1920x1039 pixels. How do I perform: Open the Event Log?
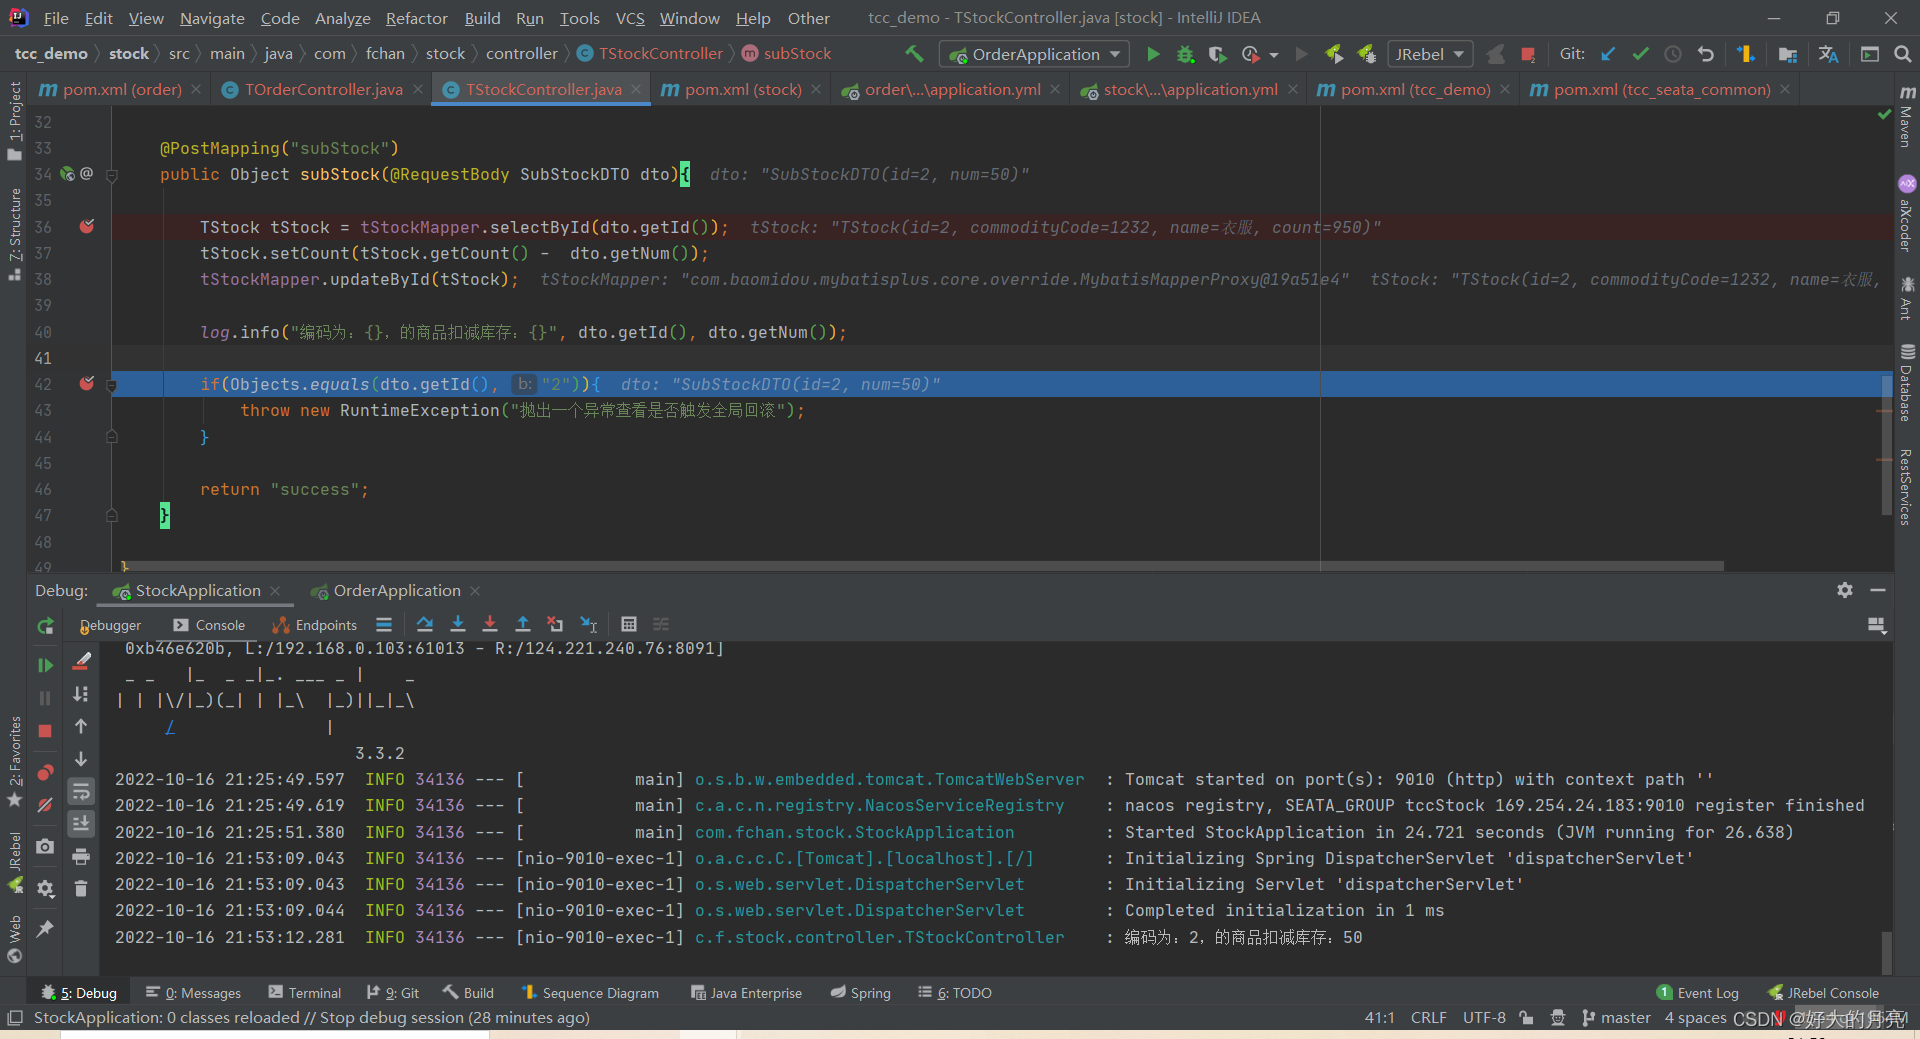(x=1698, y=993)
